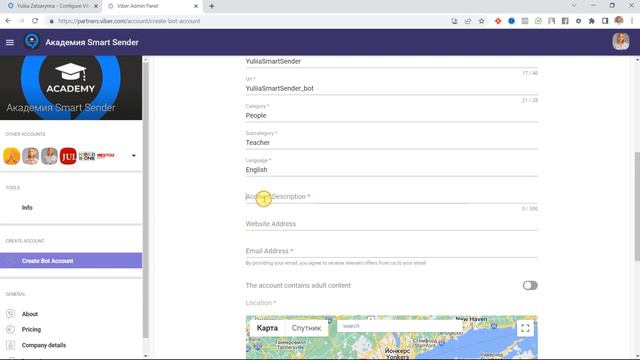The width and height of the screenshot is (640, 360).
Task: Close the Viber Admin Panel tab
Action: (x=196, y=6)
